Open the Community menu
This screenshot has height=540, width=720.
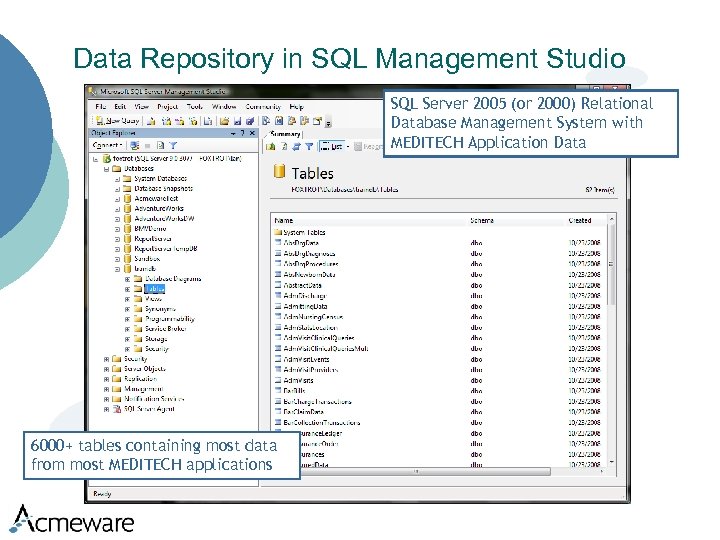[263, 107]
